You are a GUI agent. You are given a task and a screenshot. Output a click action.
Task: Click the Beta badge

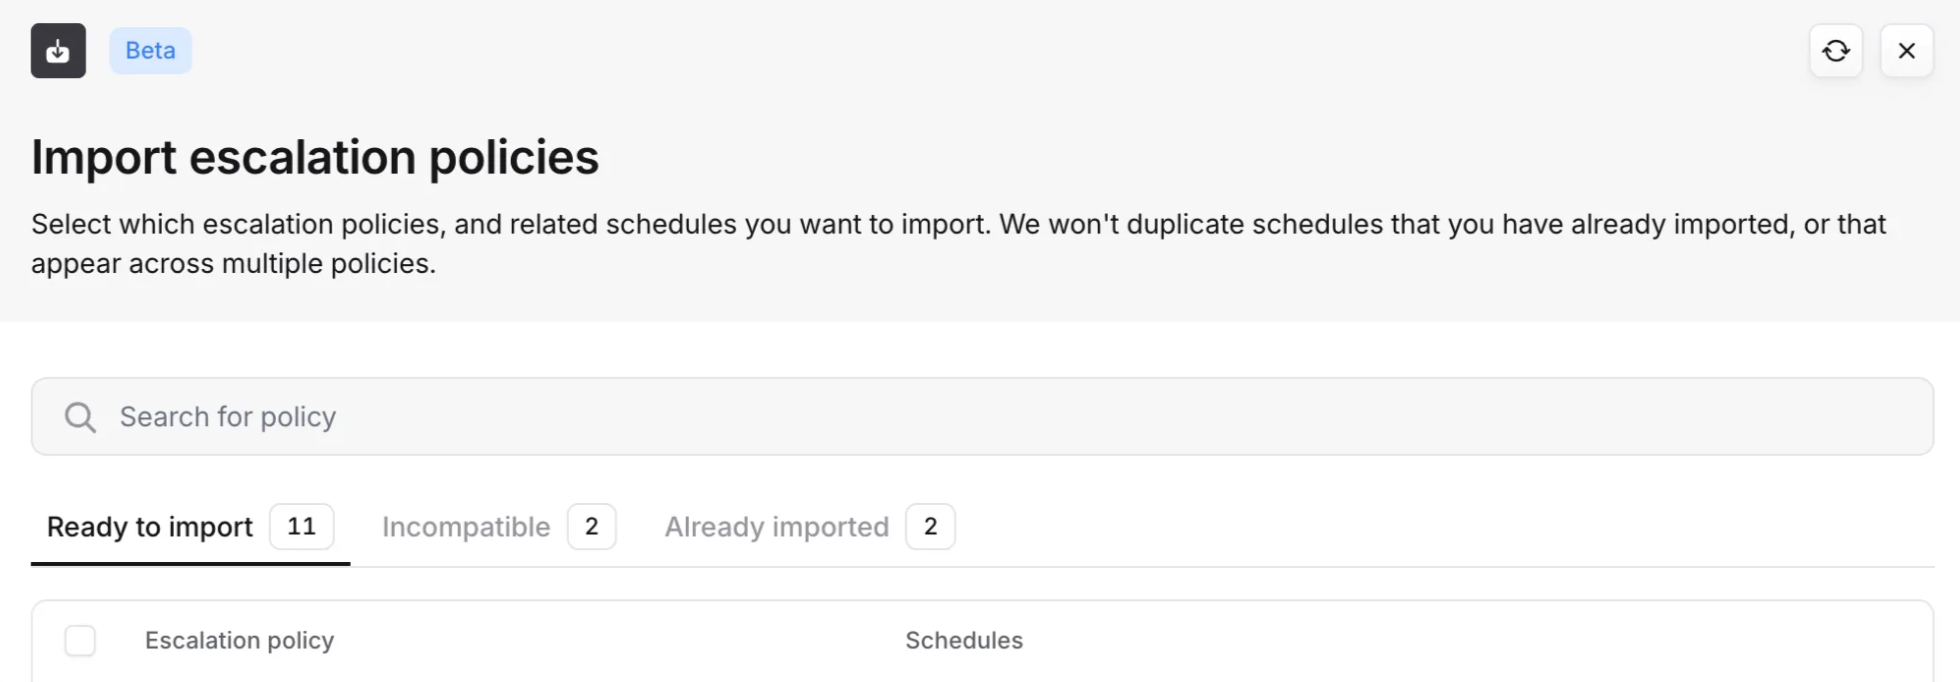tap(150, 51)
